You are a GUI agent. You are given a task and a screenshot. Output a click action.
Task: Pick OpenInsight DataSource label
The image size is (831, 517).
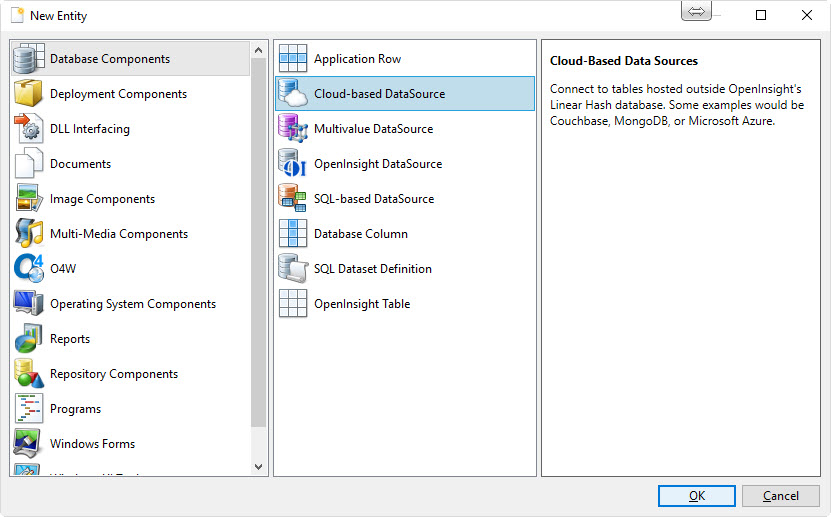point(378,164)
